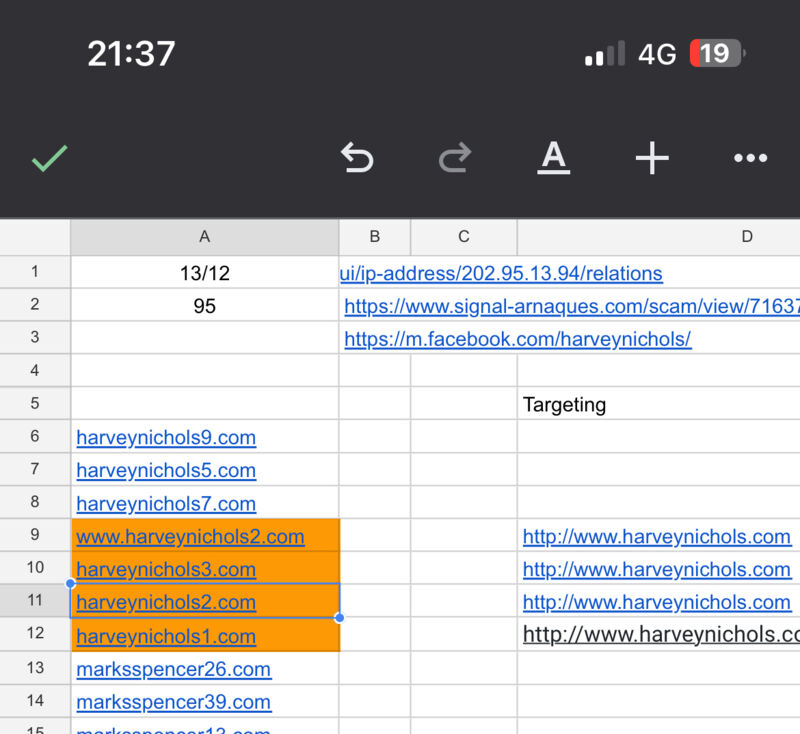This screenshot has width=800, height=734.
Task: Open row 11's http://www.harveynichols.com link
Action: (x=657, y=602)
